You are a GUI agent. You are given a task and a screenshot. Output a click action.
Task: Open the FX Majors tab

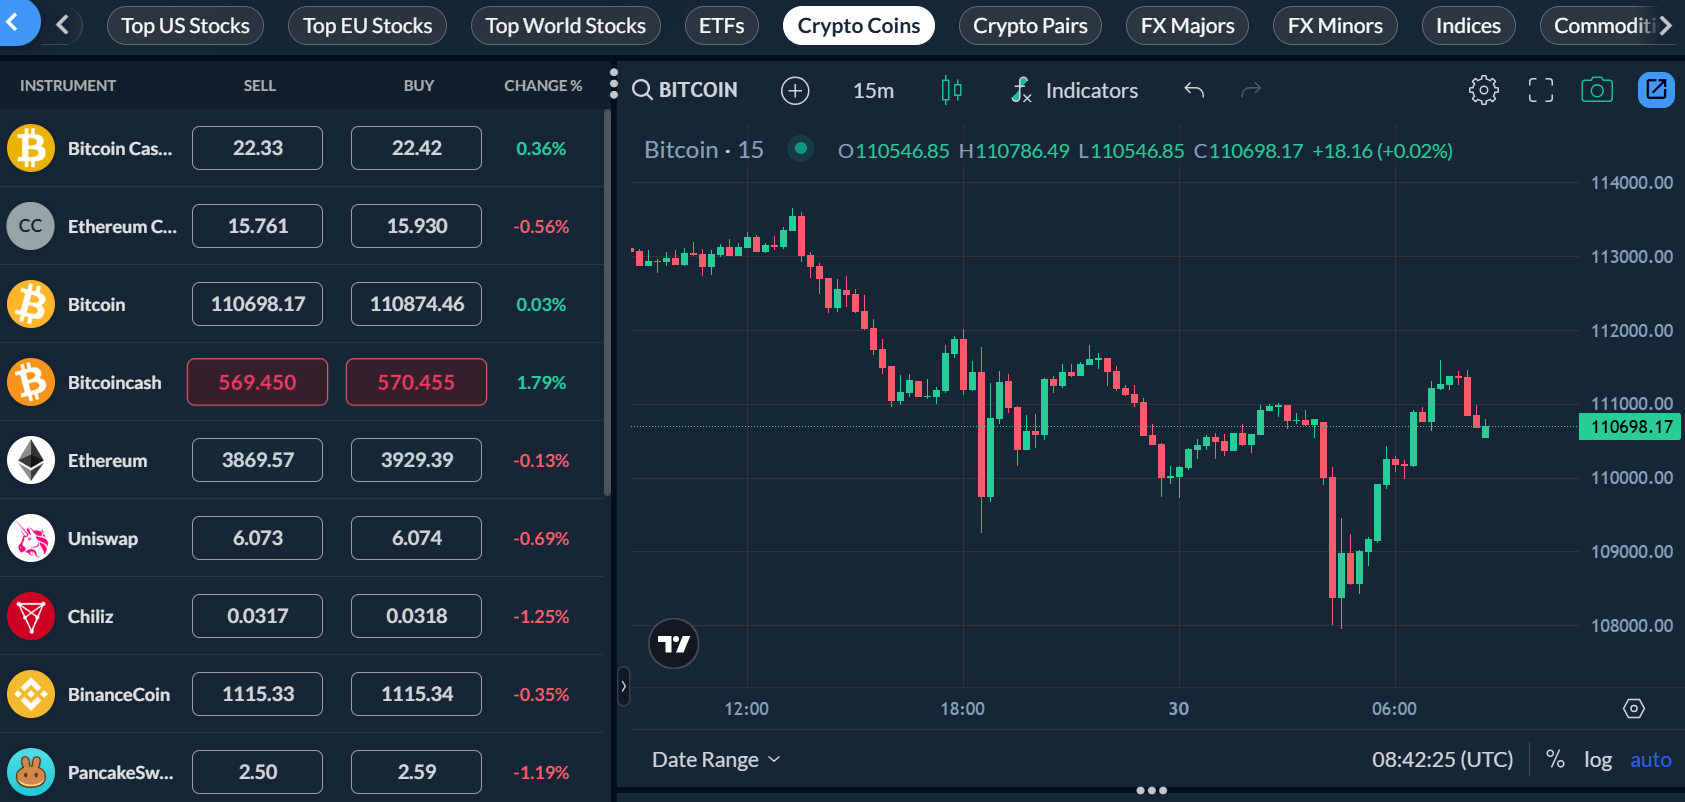click(1187, 26)
